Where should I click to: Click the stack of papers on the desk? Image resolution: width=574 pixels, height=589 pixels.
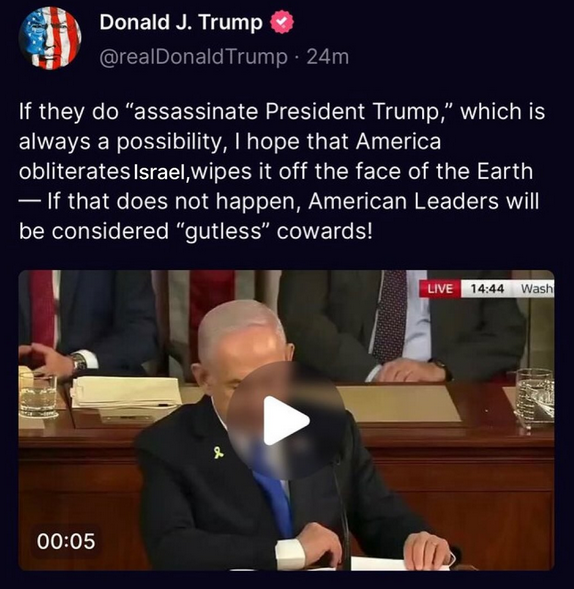coord(126,392)
